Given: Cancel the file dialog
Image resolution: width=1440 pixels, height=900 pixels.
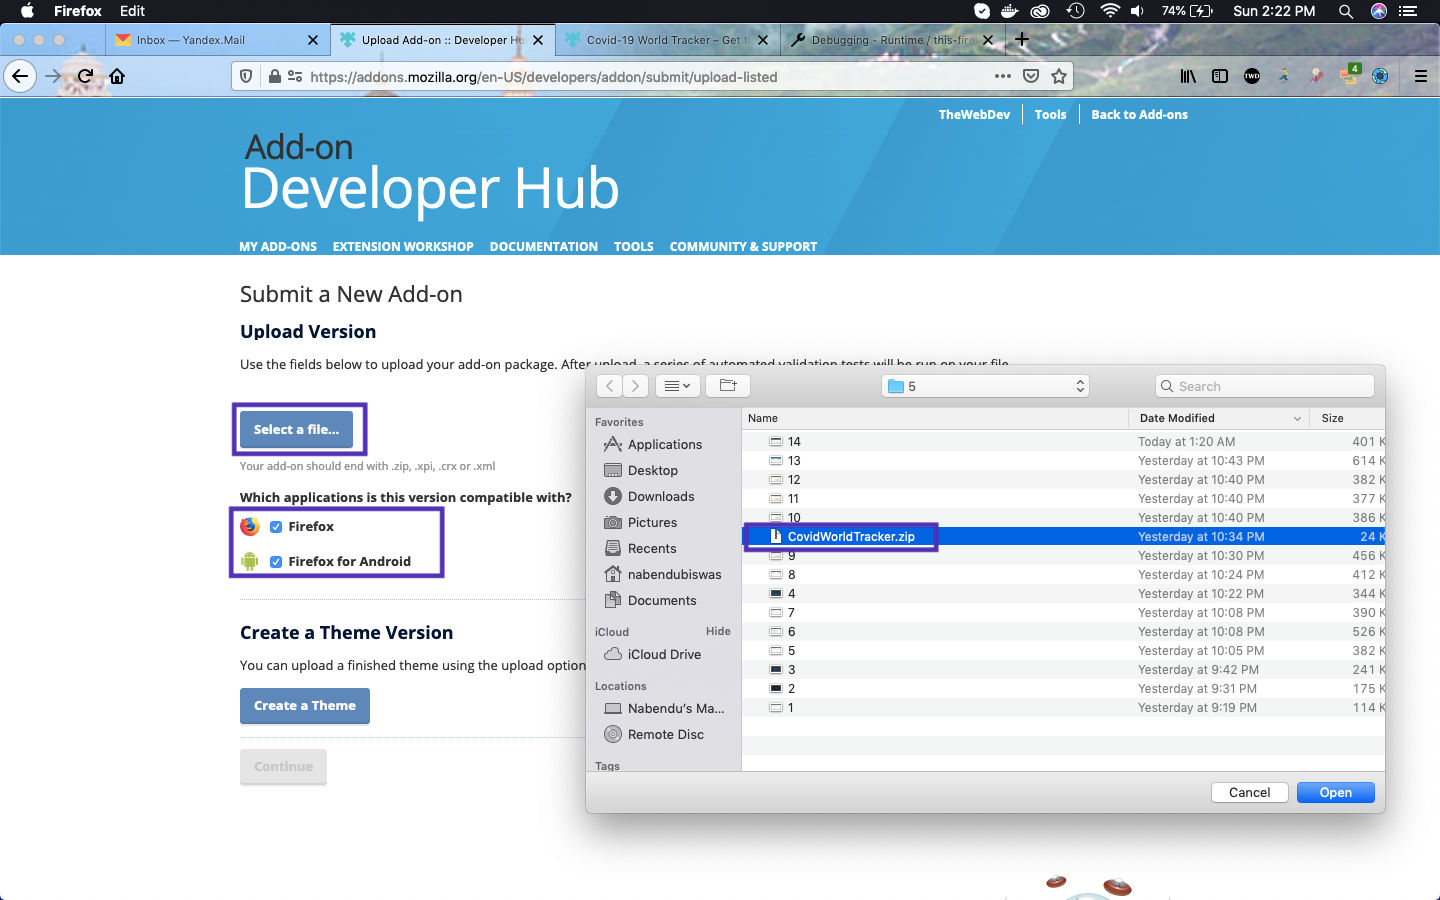Looking at the screenshot, I should 1249,792.
